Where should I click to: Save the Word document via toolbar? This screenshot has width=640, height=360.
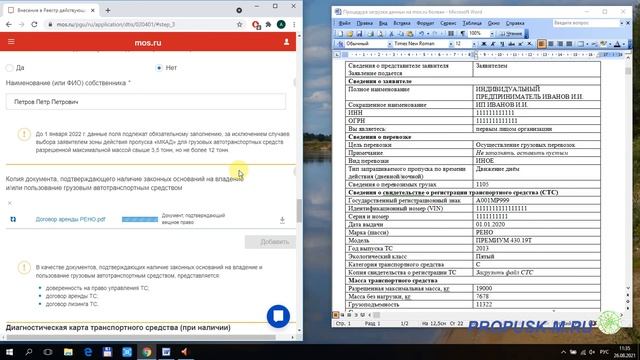coord(359,33)
